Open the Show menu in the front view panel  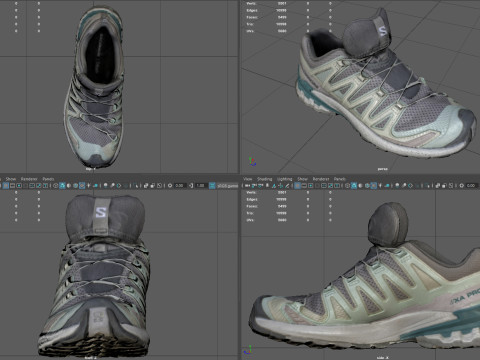tap(11, 179)
